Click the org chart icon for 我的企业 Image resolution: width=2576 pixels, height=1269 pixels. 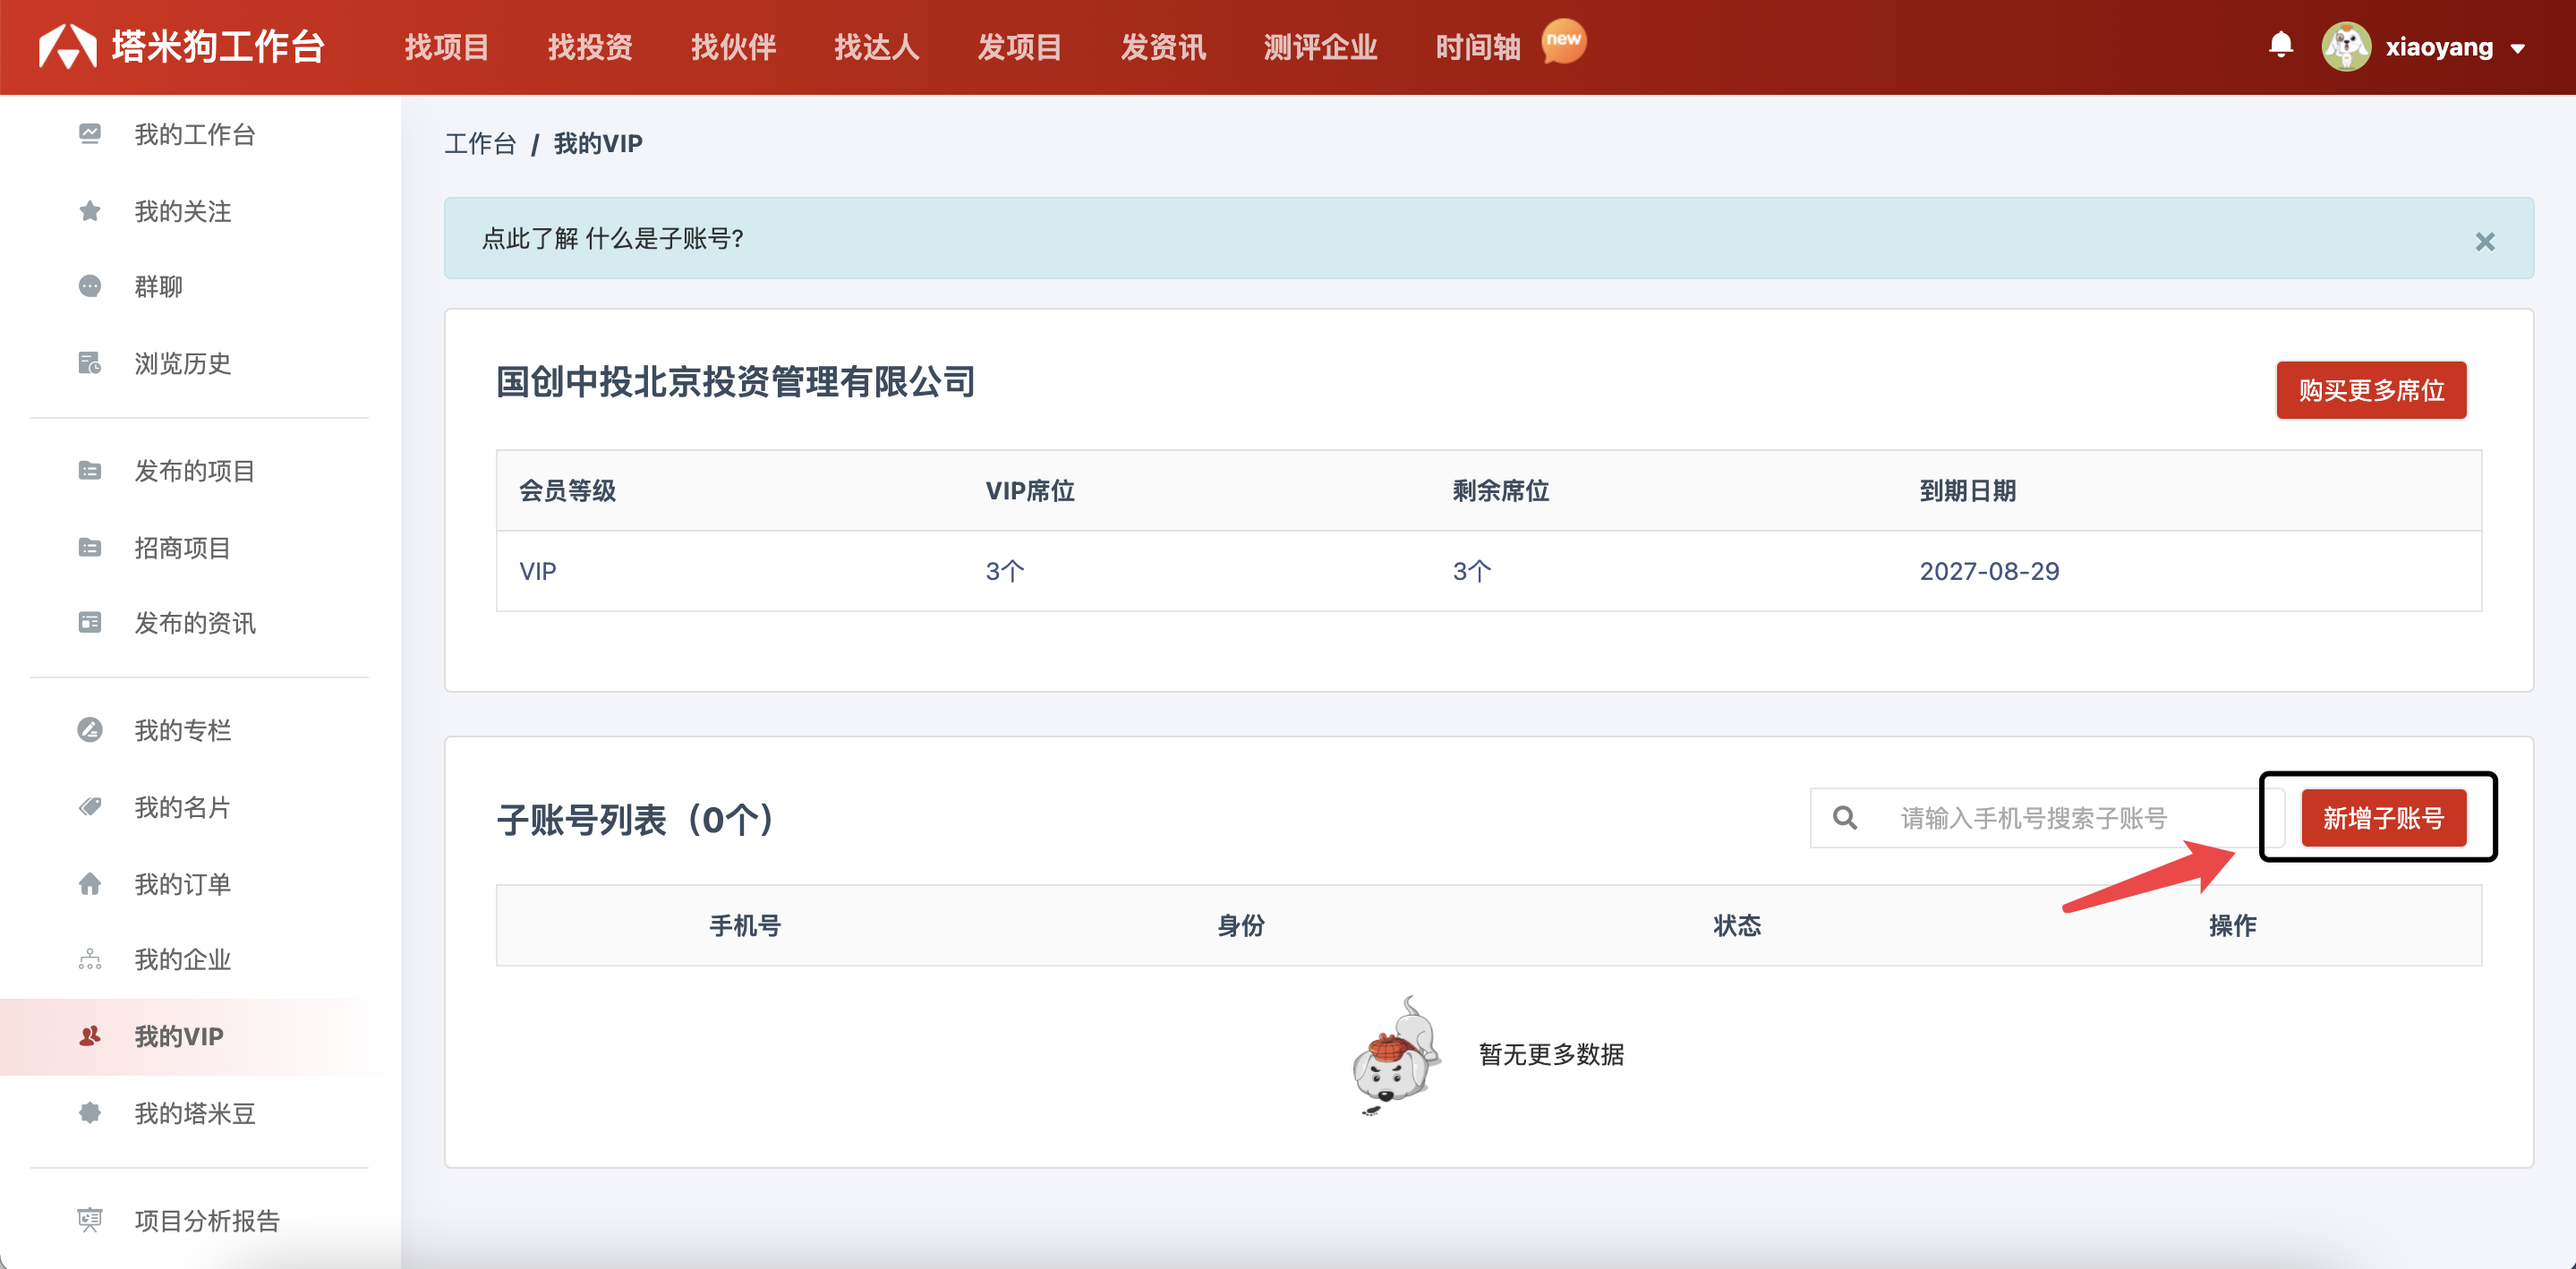click(x=90, y=960)
